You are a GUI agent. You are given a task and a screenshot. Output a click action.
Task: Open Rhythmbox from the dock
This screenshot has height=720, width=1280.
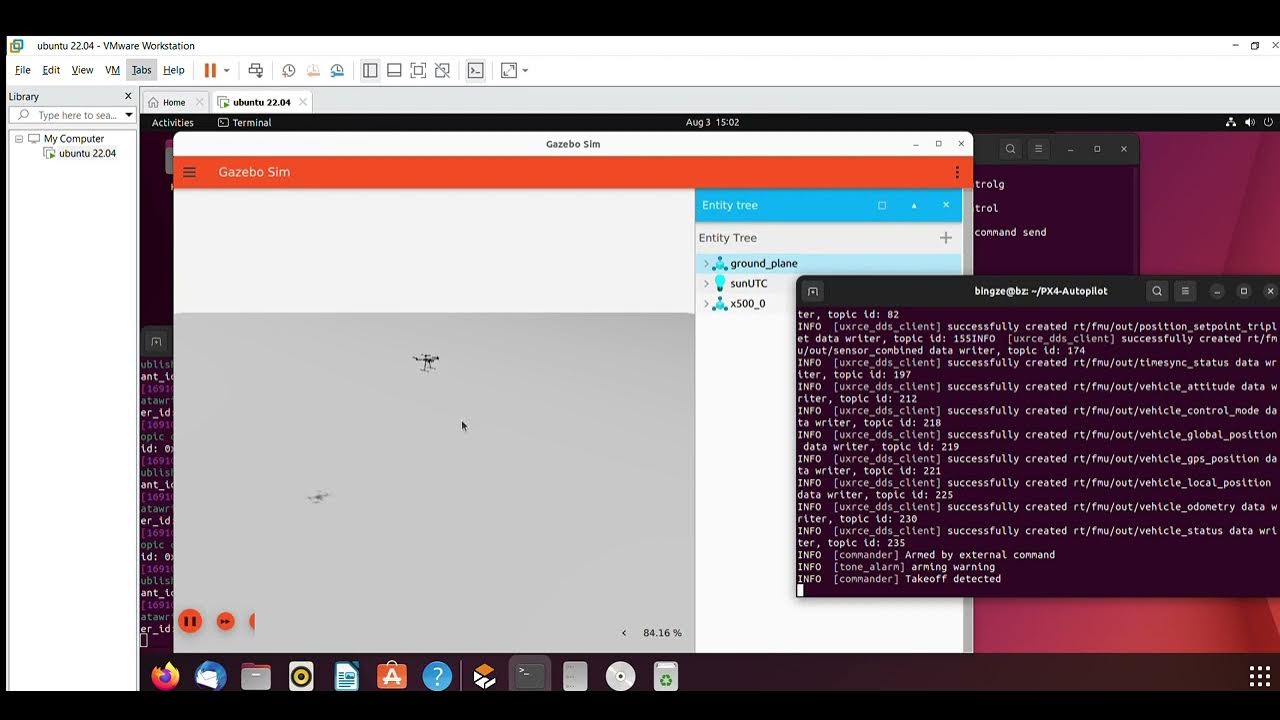point(301,677)
